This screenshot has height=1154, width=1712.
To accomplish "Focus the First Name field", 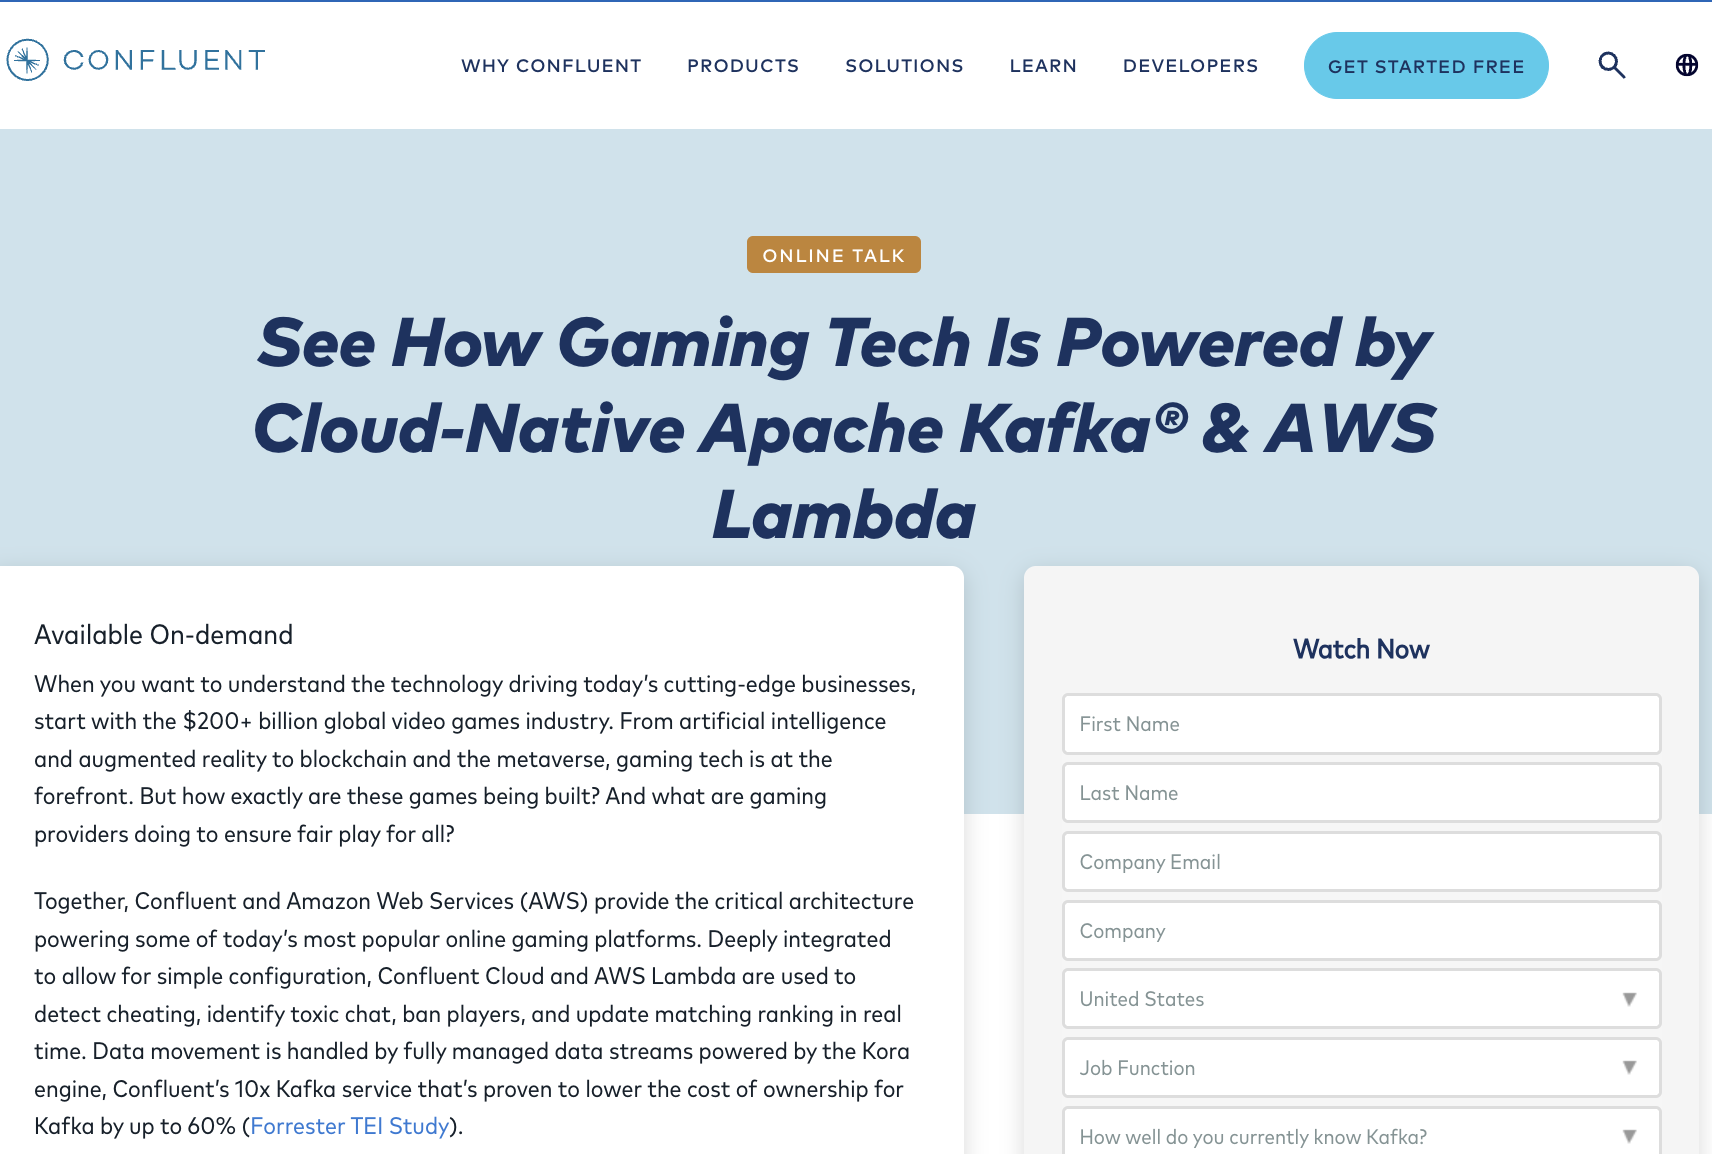I will 1361,724.
